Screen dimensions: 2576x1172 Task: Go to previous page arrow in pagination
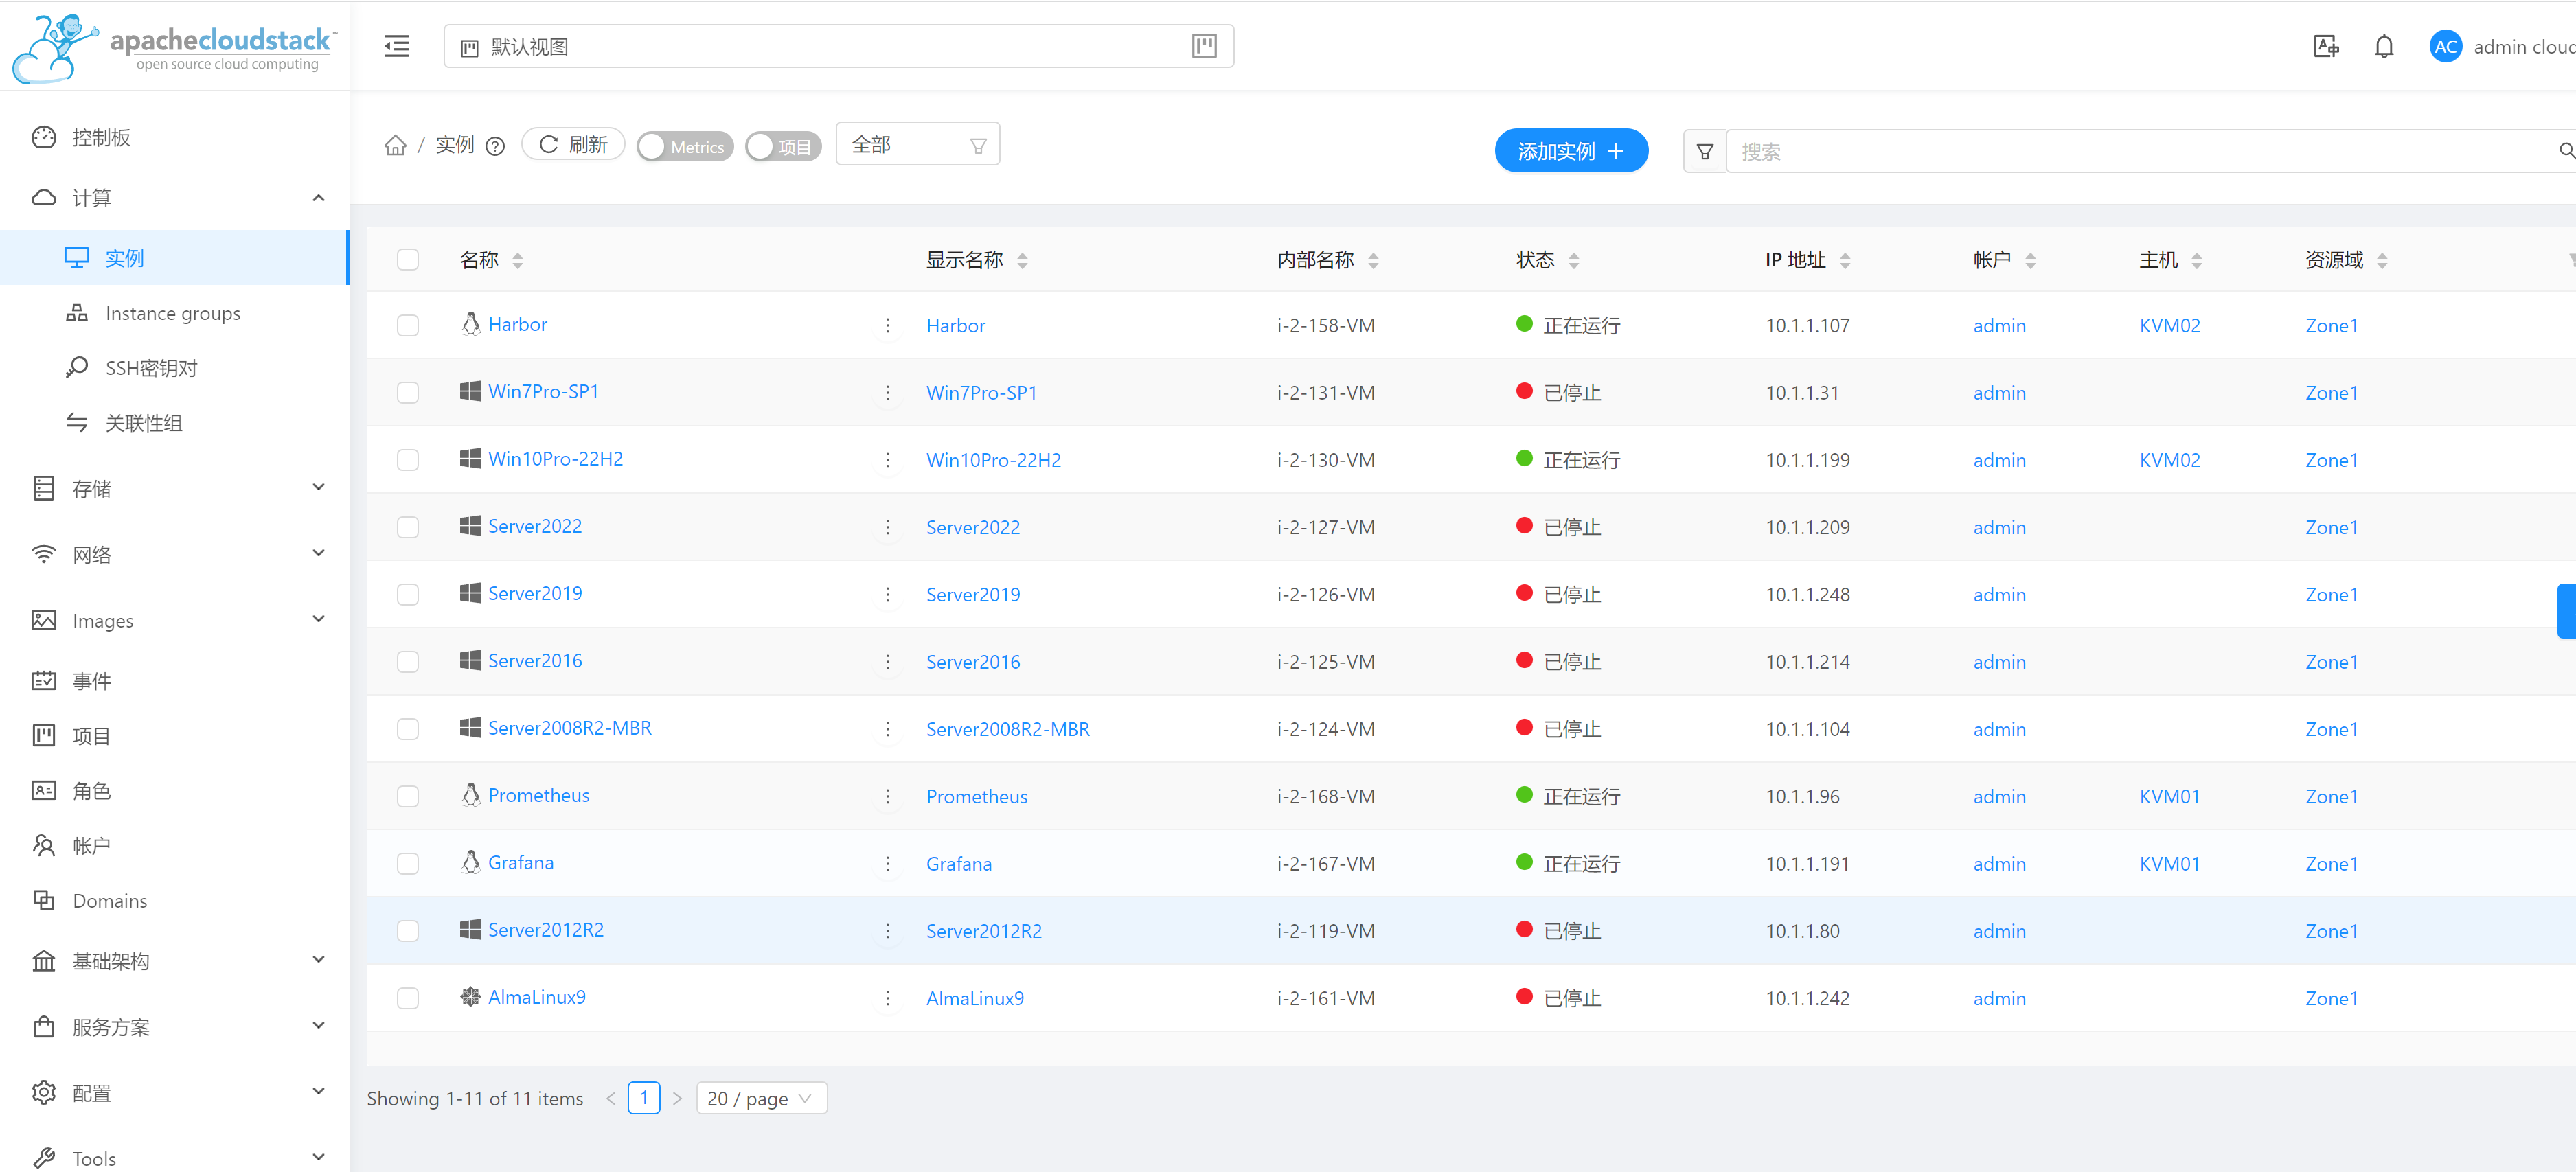pyautogui.click(x=610, y=1098)
